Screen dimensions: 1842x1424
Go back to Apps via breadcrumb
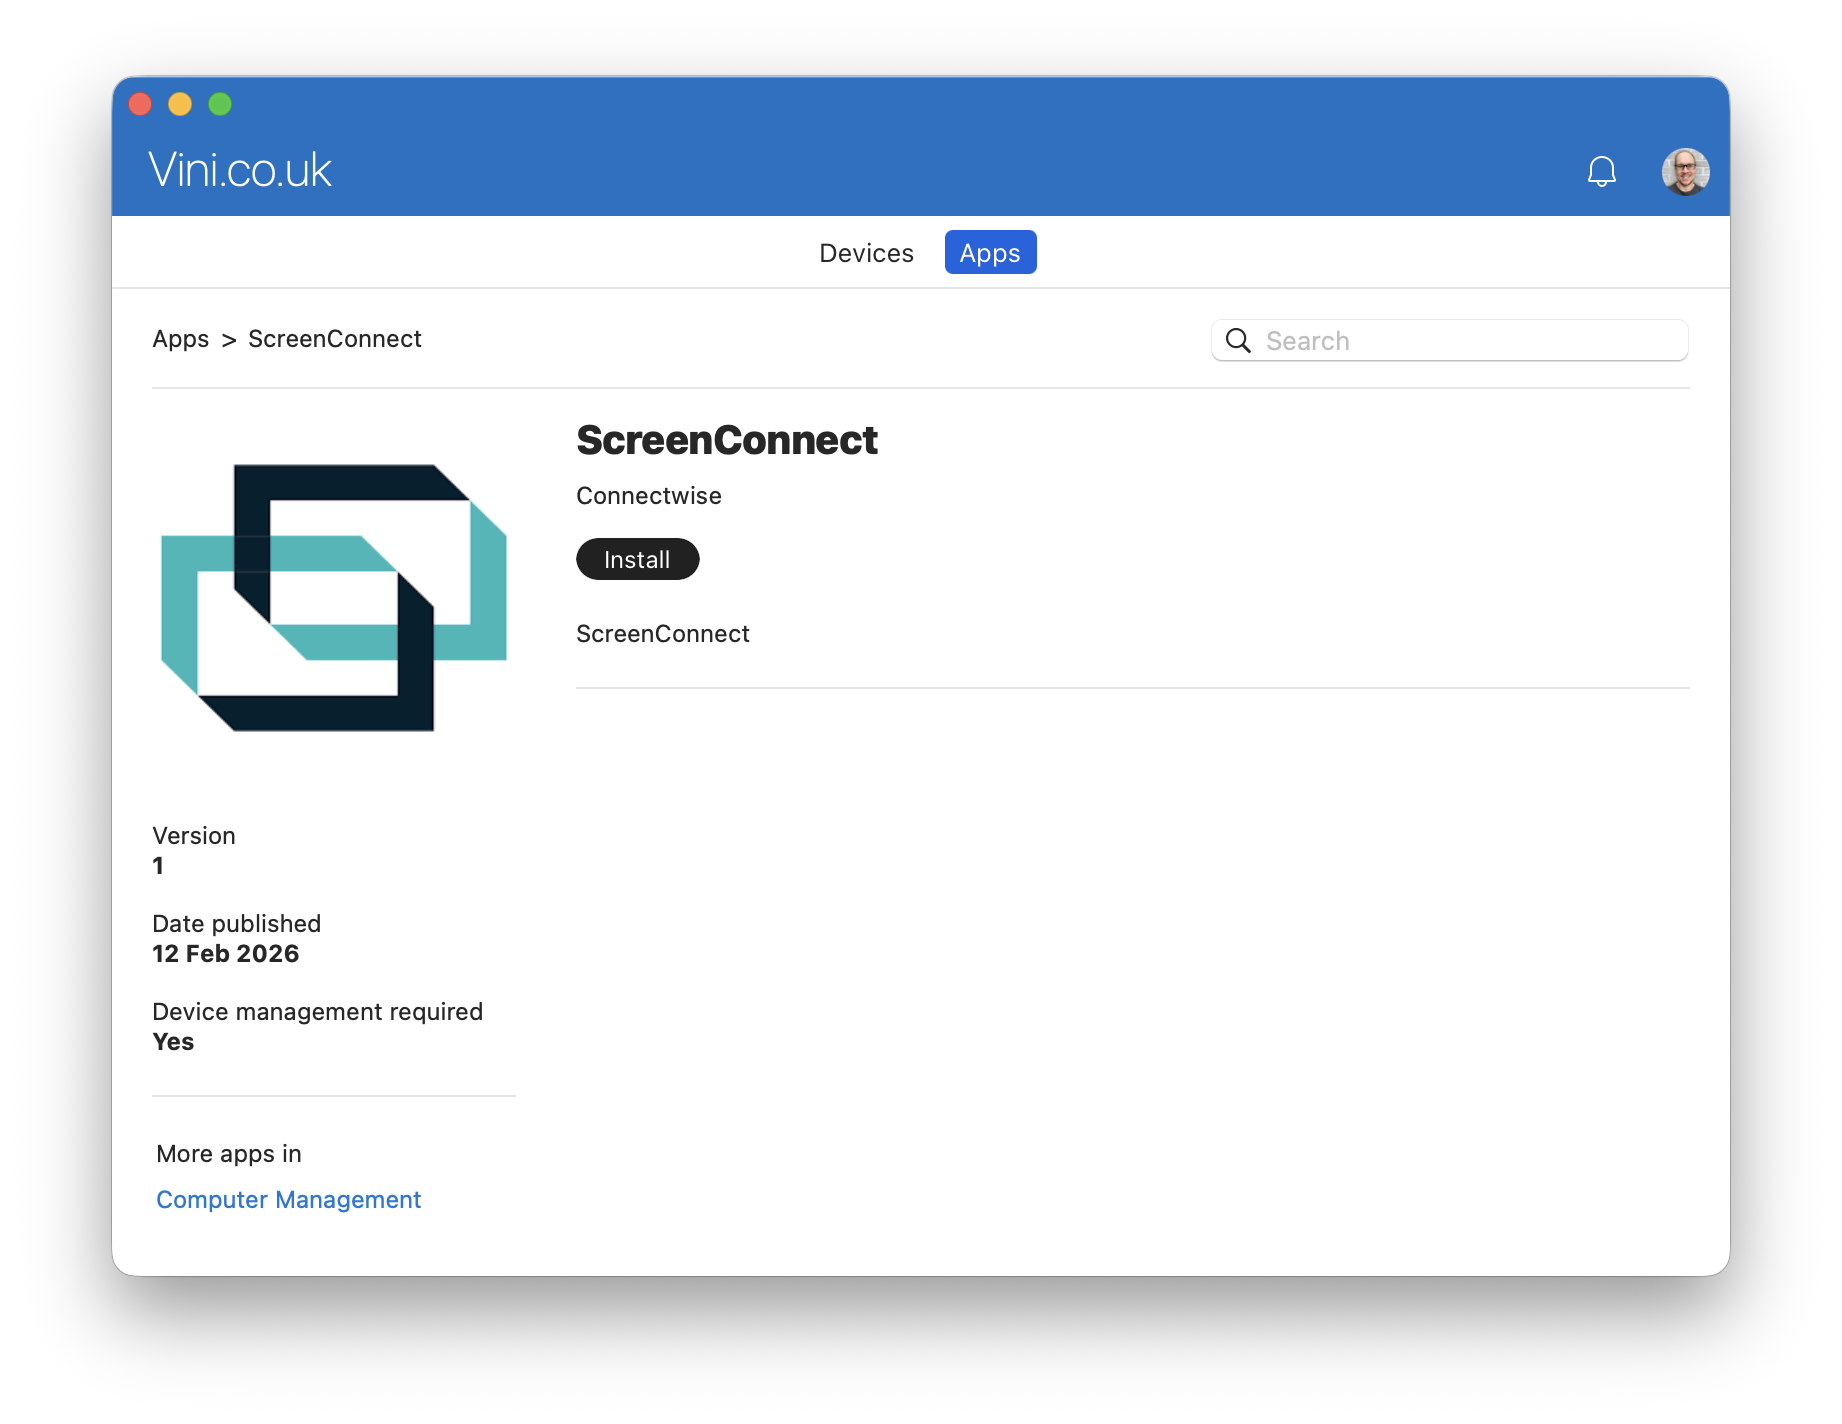pyautogui.click(x=181, y=339)
